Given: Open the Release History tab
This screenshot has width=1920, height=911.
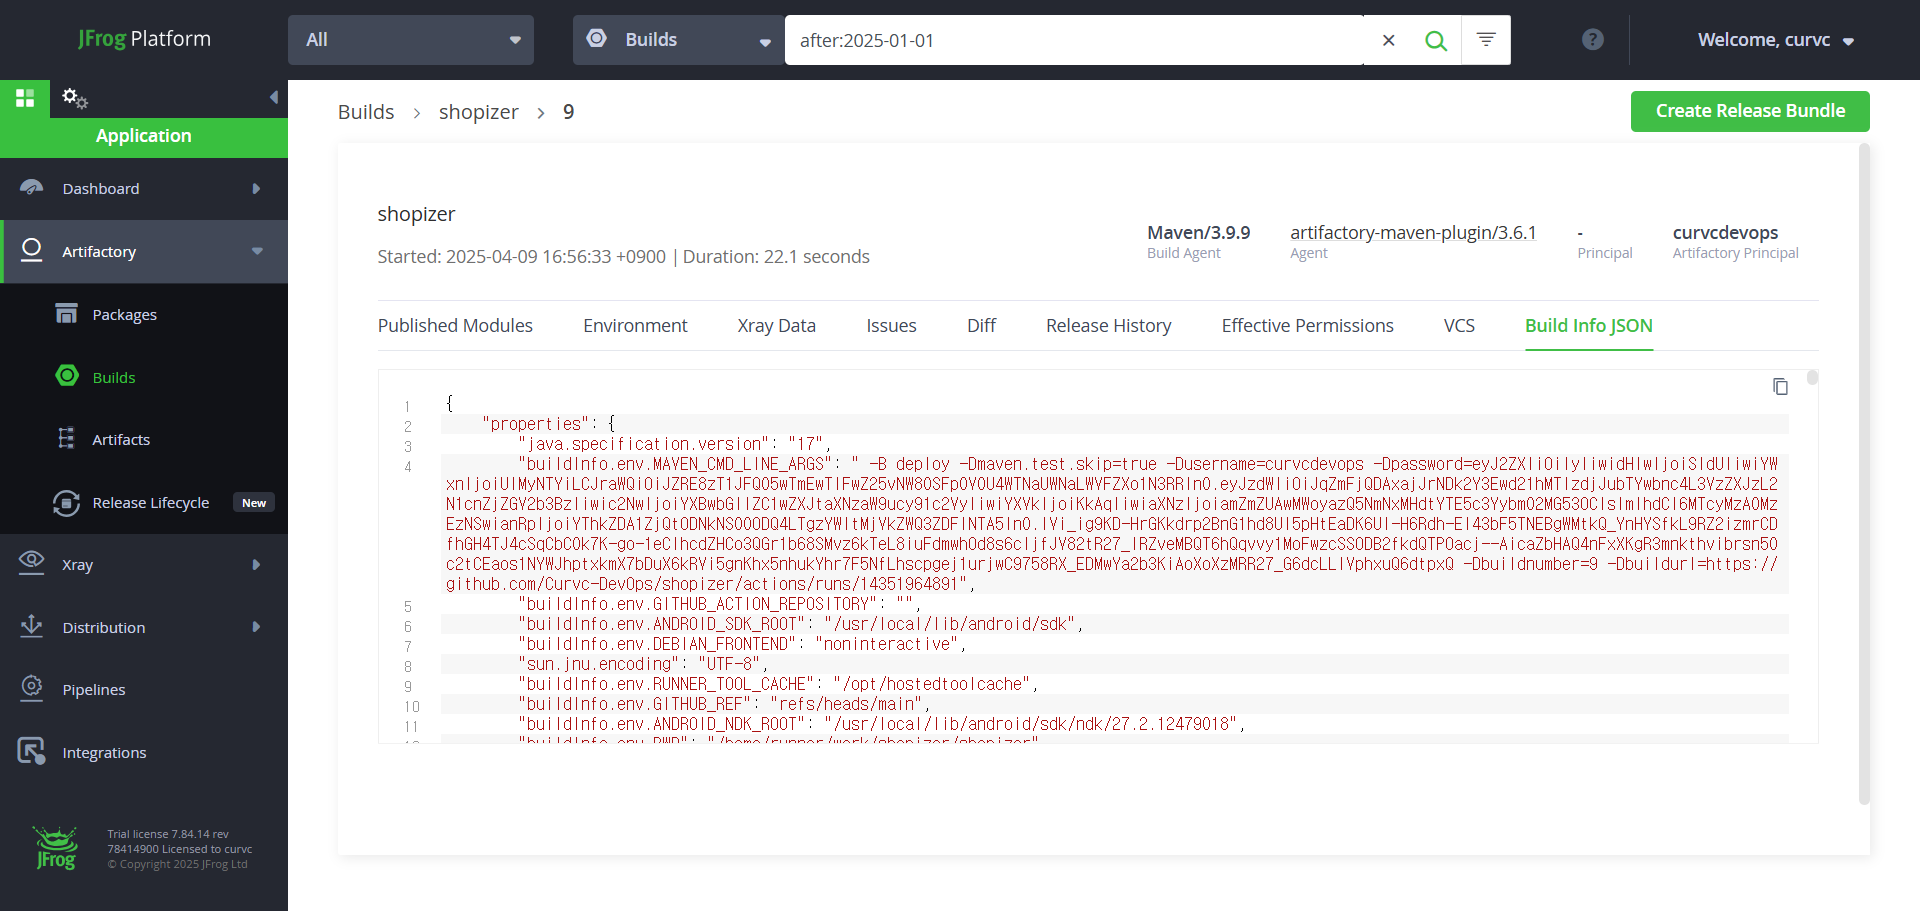Looking at the screenshot, I should (x=1108, y=325).
